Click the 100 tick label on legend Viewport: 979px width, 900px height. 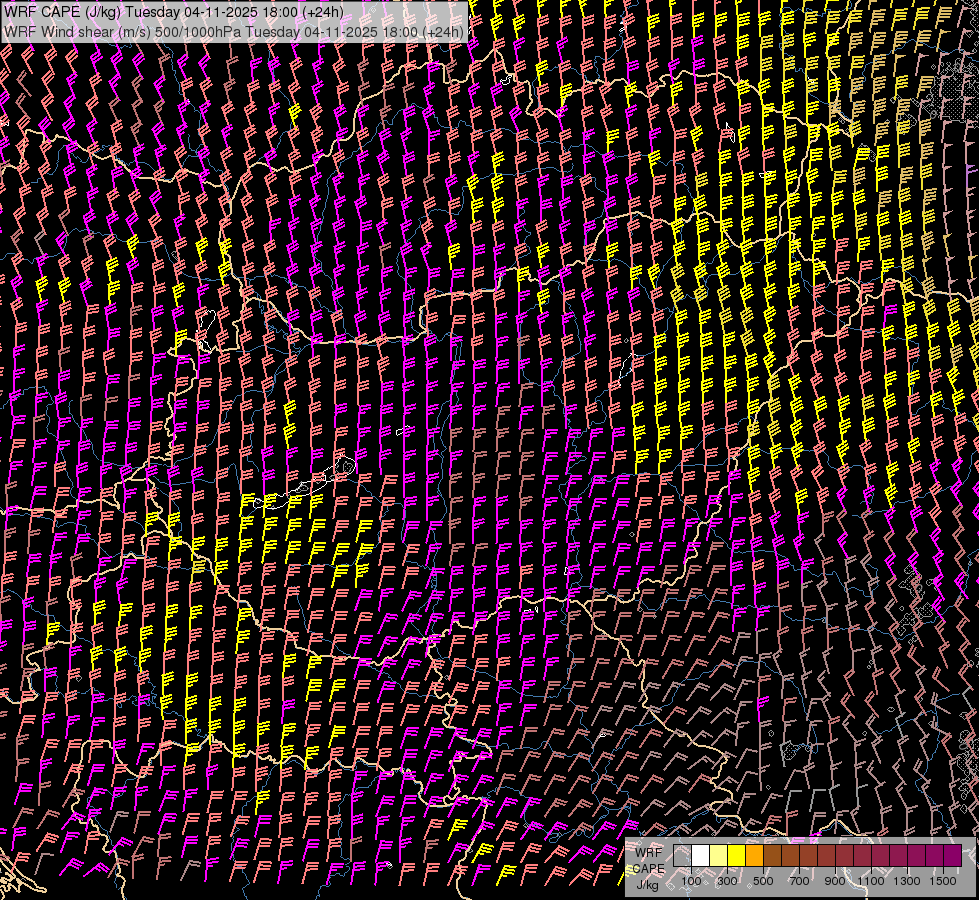click(x=691, y=881)
